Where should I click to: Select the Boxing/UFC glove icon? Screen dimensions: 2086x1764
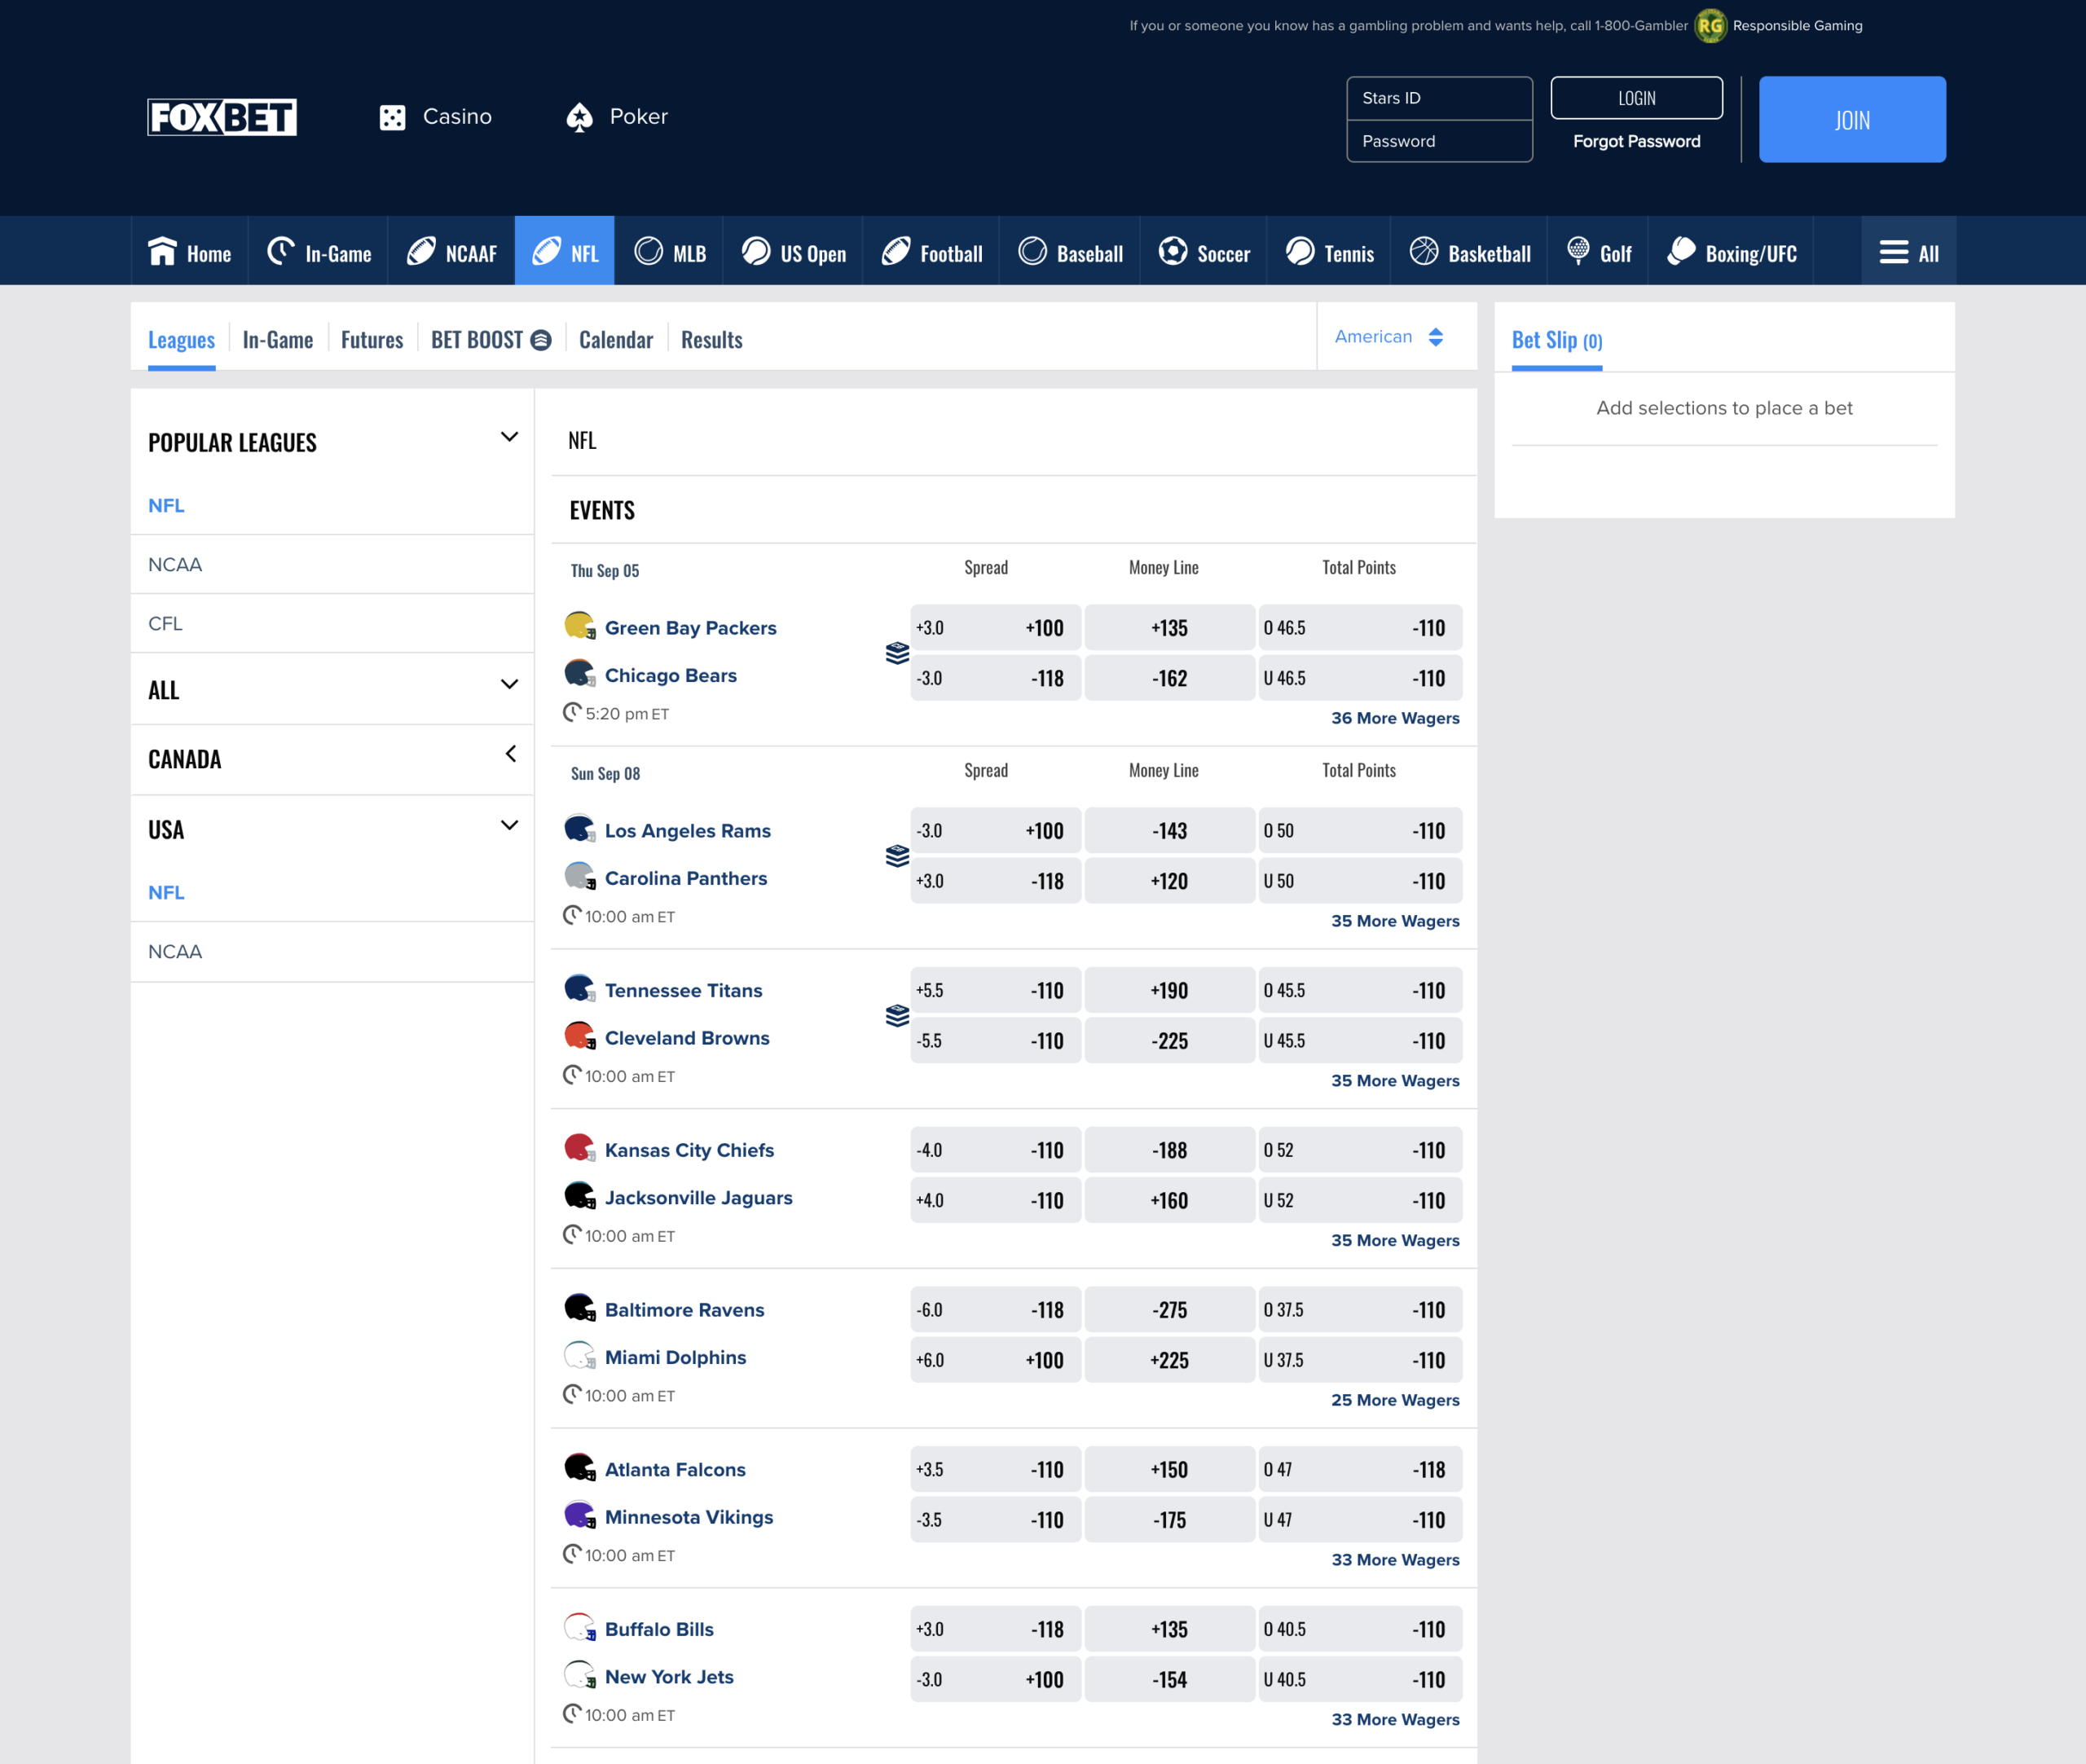[1682, 251]
